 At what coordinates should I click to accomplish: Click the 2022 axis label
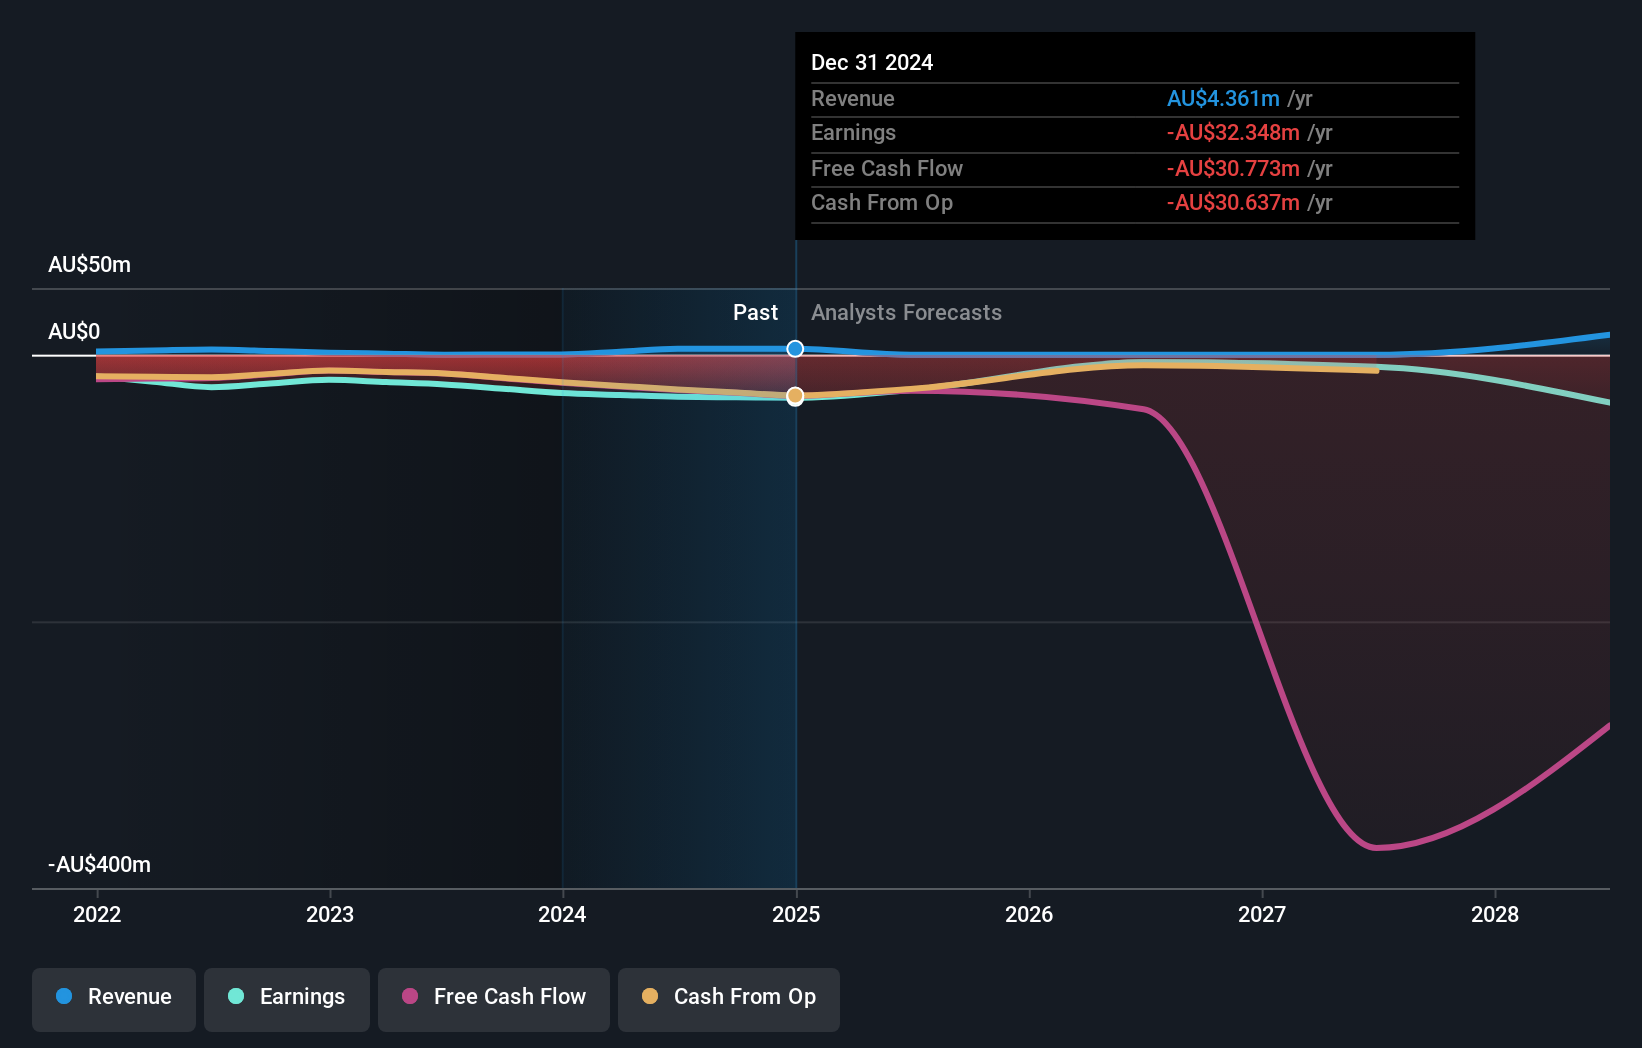coord(97,914)
